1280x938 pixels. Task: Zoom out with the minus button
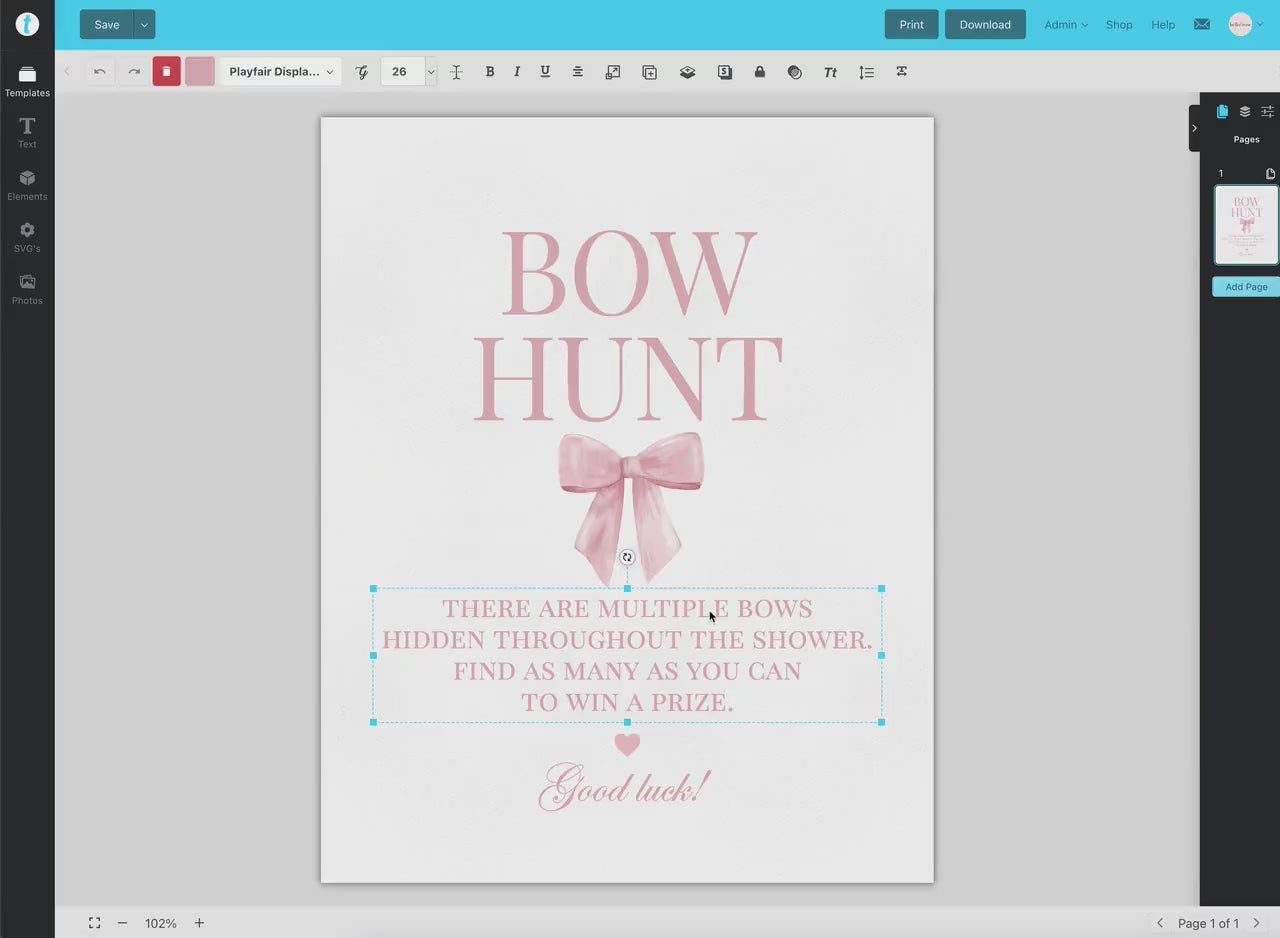[122, 923]
